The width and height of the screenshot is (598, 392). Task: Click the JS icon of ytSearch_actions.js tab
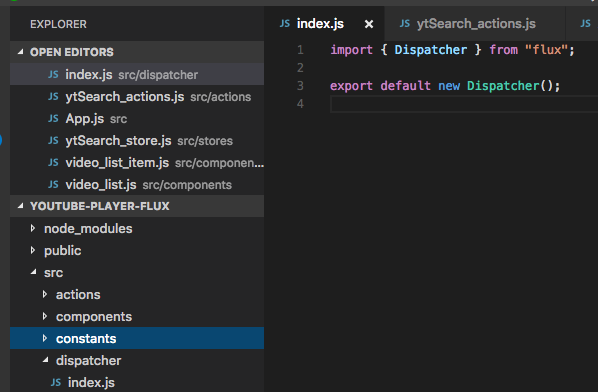tap(405, 24)
